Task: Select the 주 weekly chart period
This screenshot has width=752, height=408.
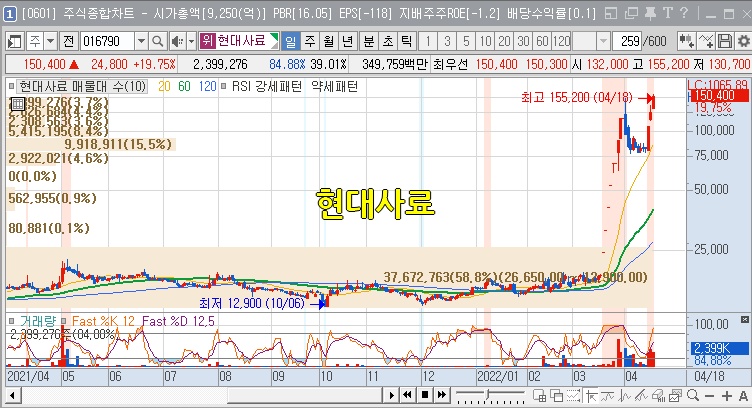Action: [x=310, y=41]
